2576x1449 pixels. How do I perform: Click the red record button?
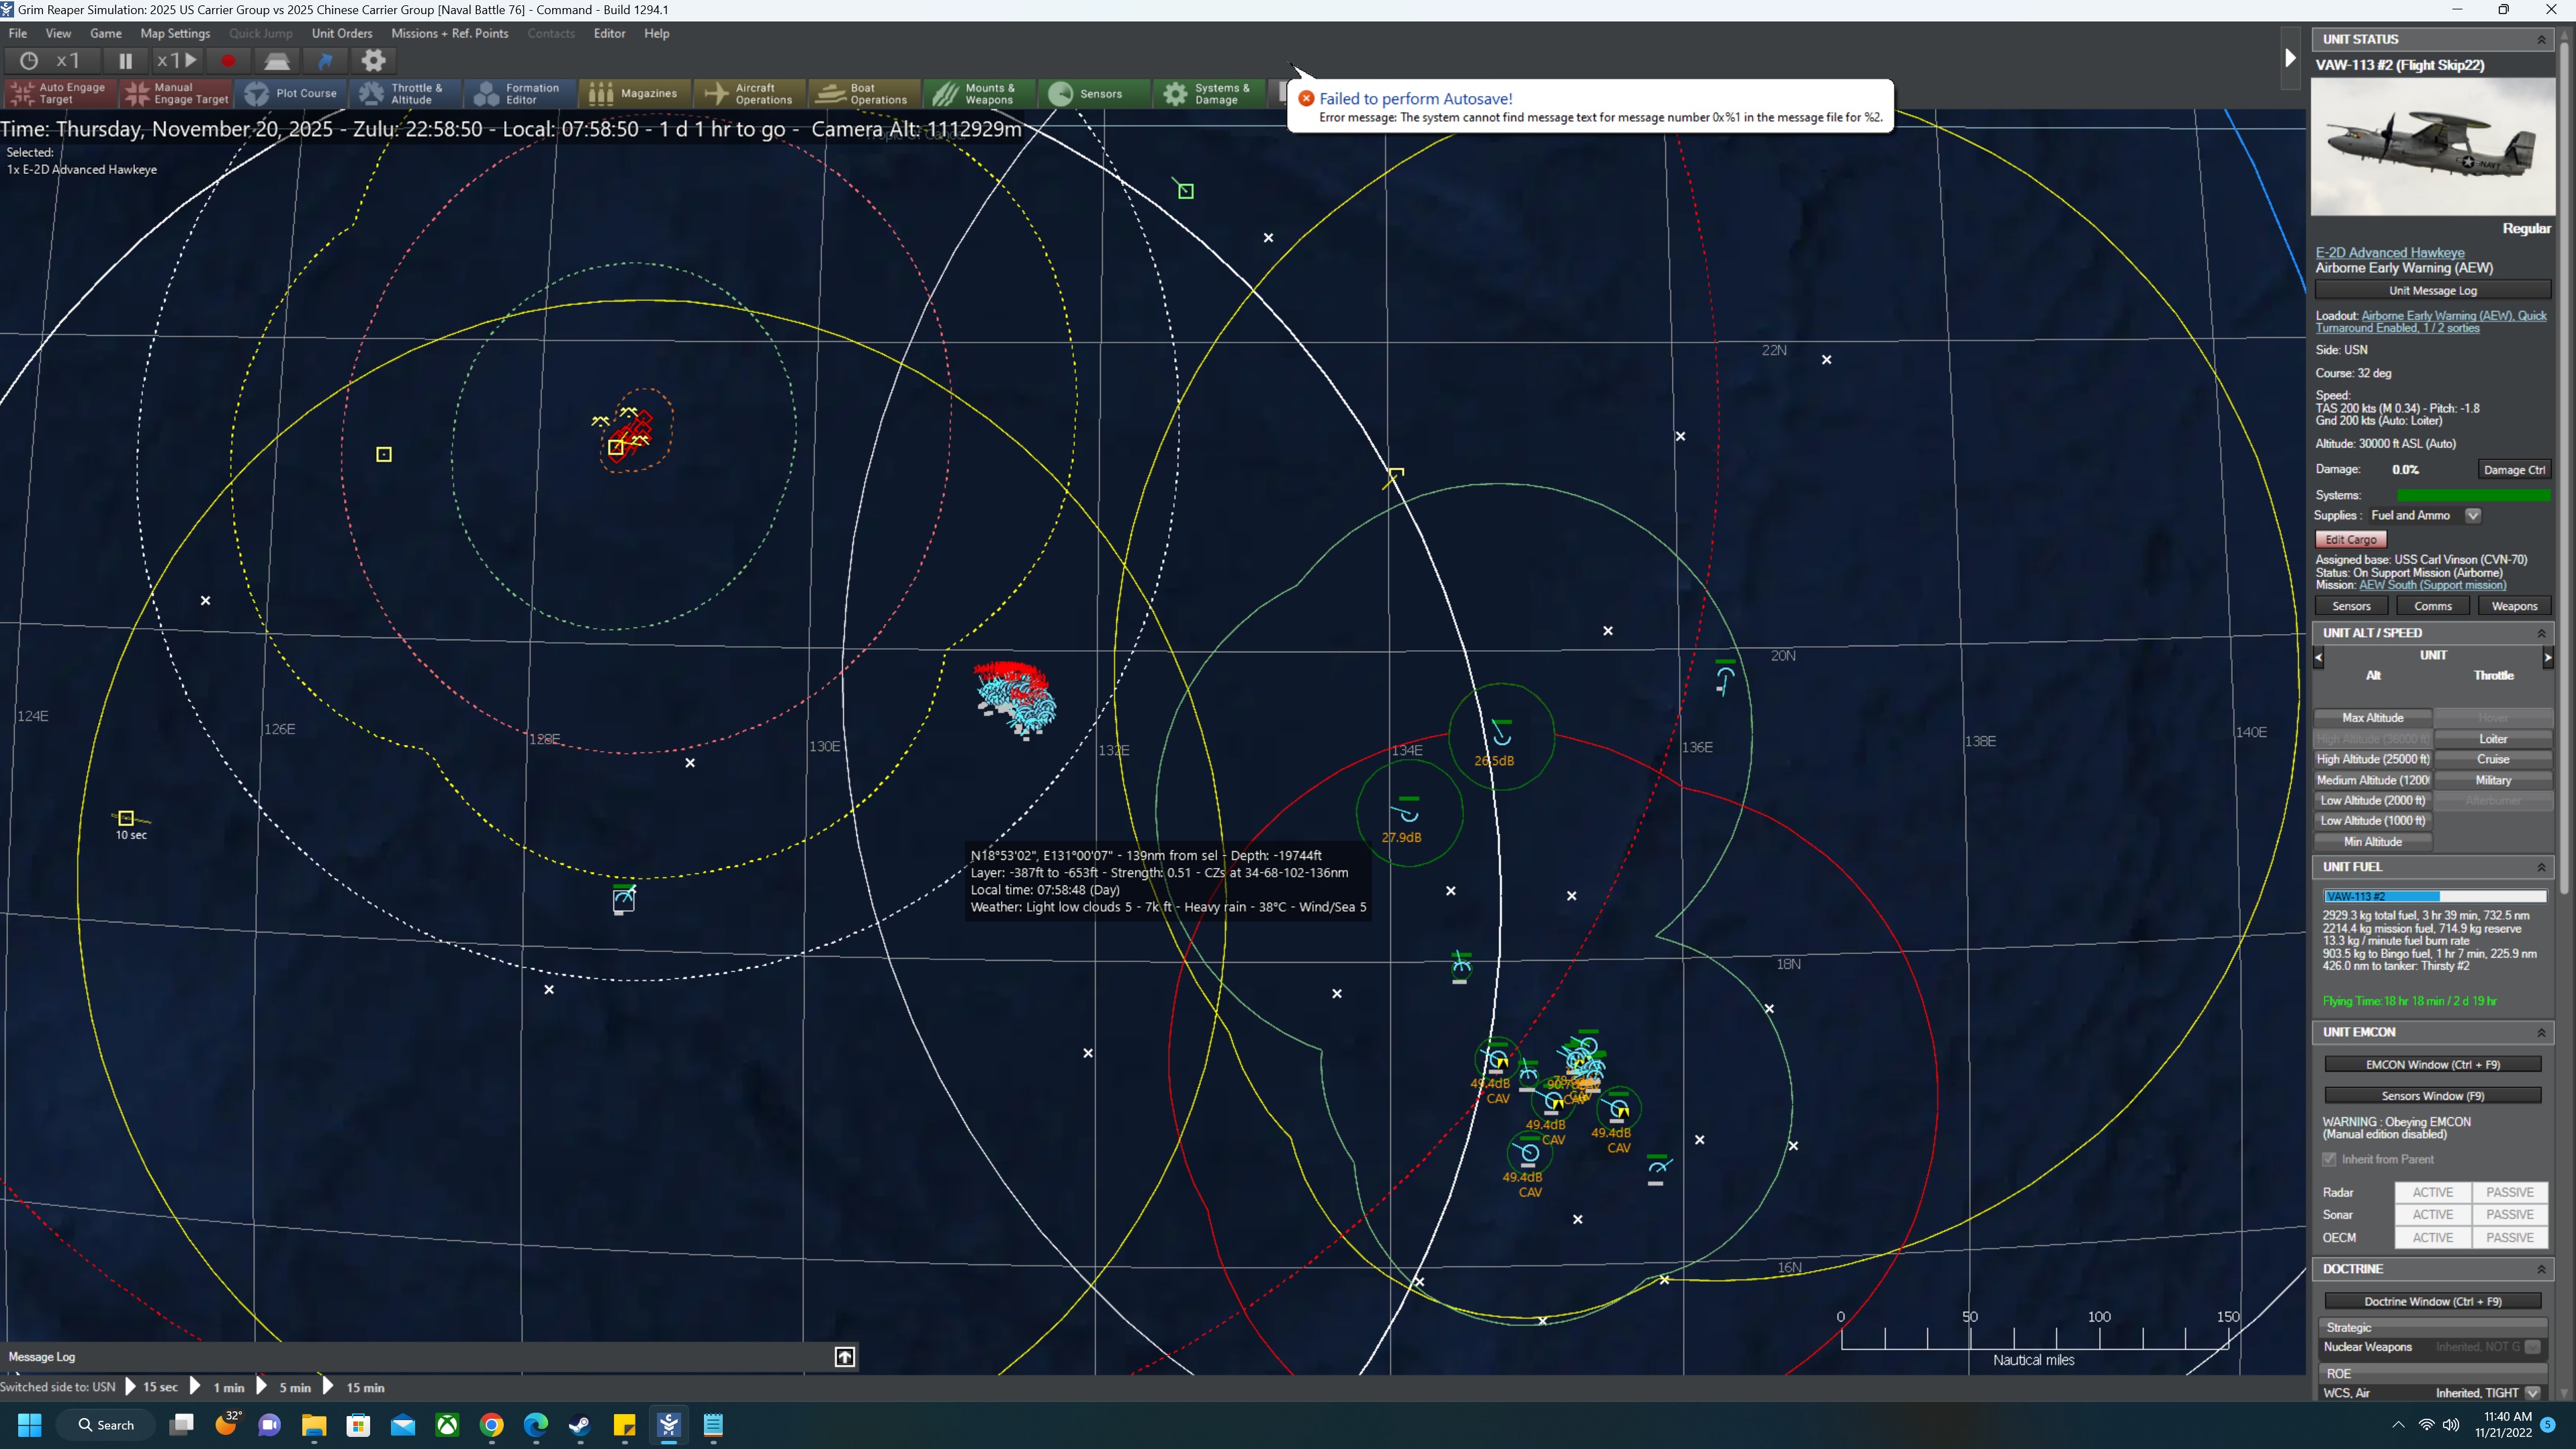click(228, 61)
